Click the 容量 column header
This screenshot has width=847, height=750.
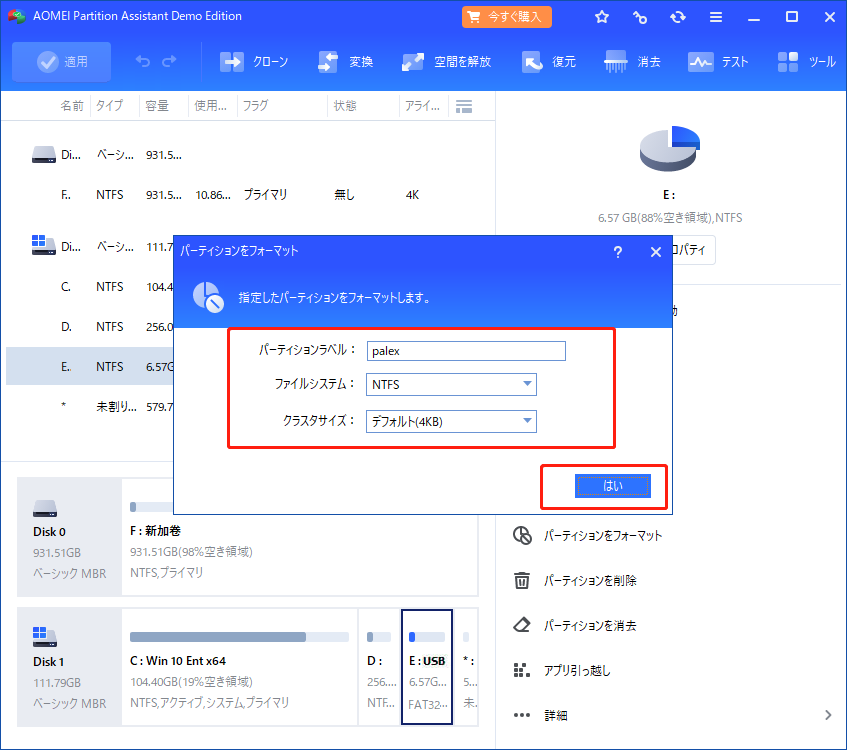point(157,106)
